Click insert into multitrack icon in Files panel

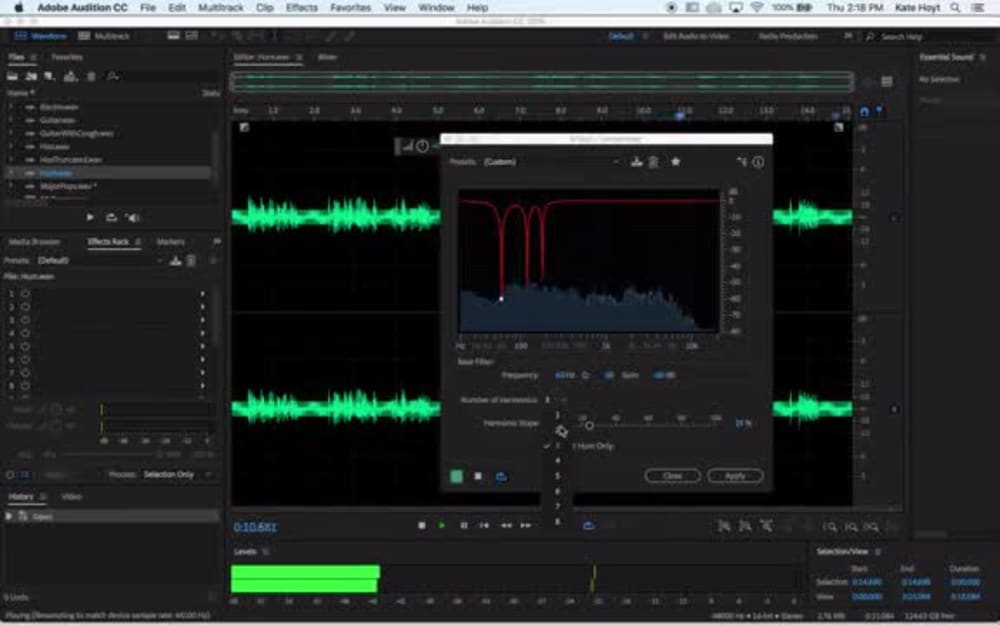(70, 77)
